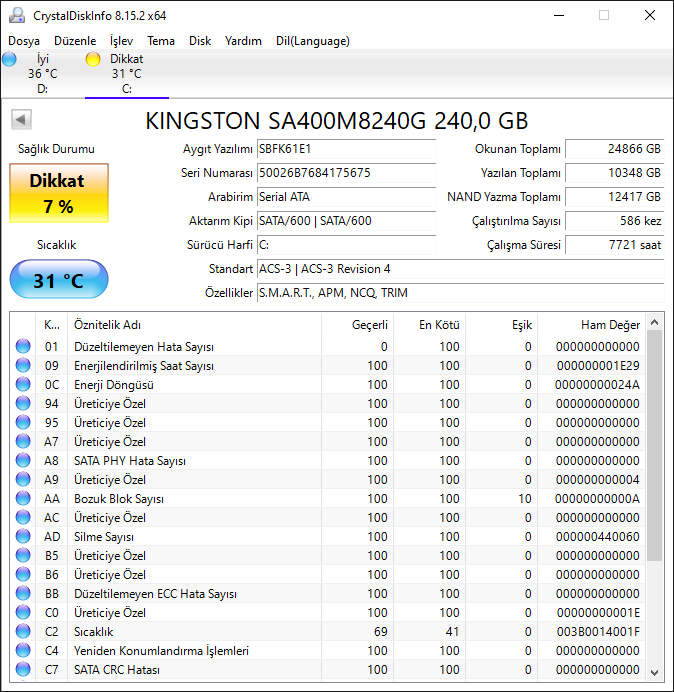674x692 pixels.
Task: Click status orb of row C2 Sıcaklık
Action: click(23, 631)
